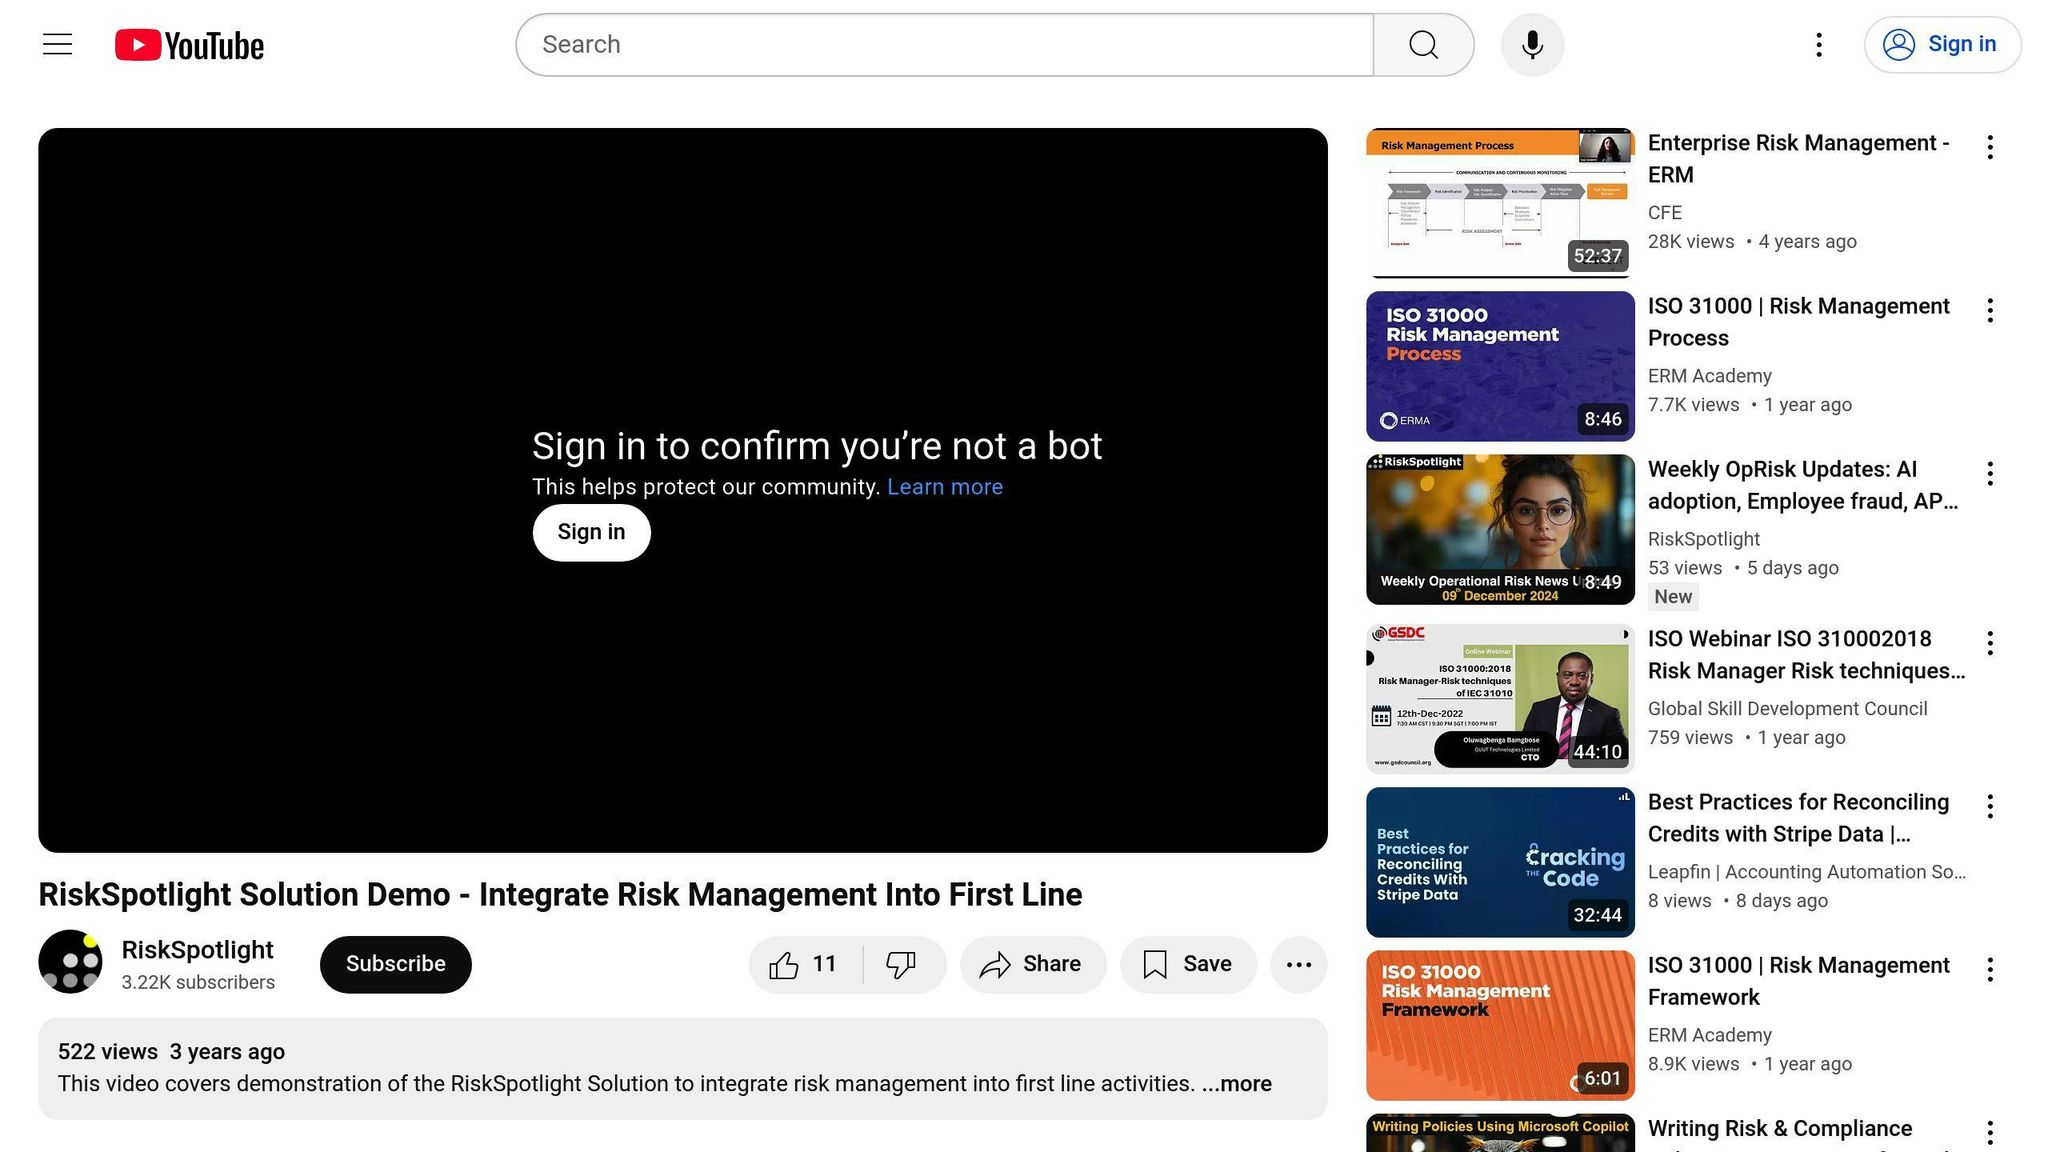Save video to a playlist
2048x1152 pixels.
1188,964
